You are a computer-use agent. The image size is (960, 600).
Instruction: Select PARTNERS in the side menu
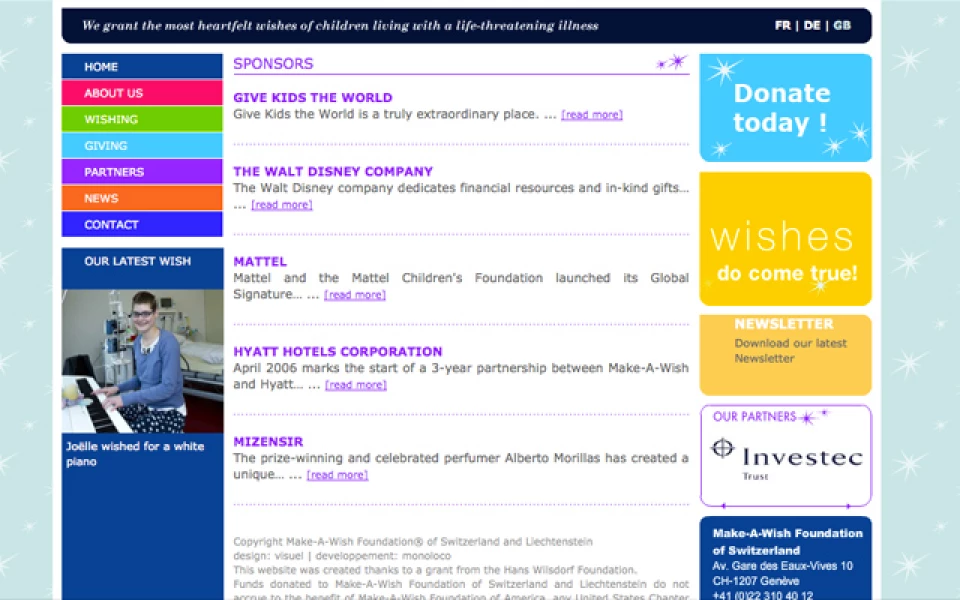[x=142, y=171]
